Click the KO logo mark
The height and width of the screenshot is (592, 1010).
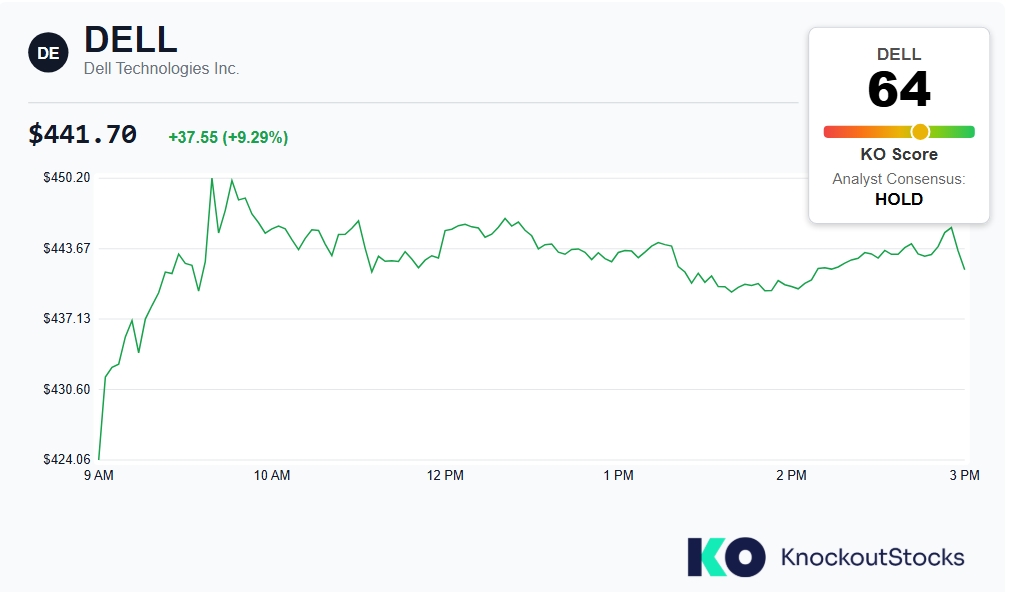[726, 557]
